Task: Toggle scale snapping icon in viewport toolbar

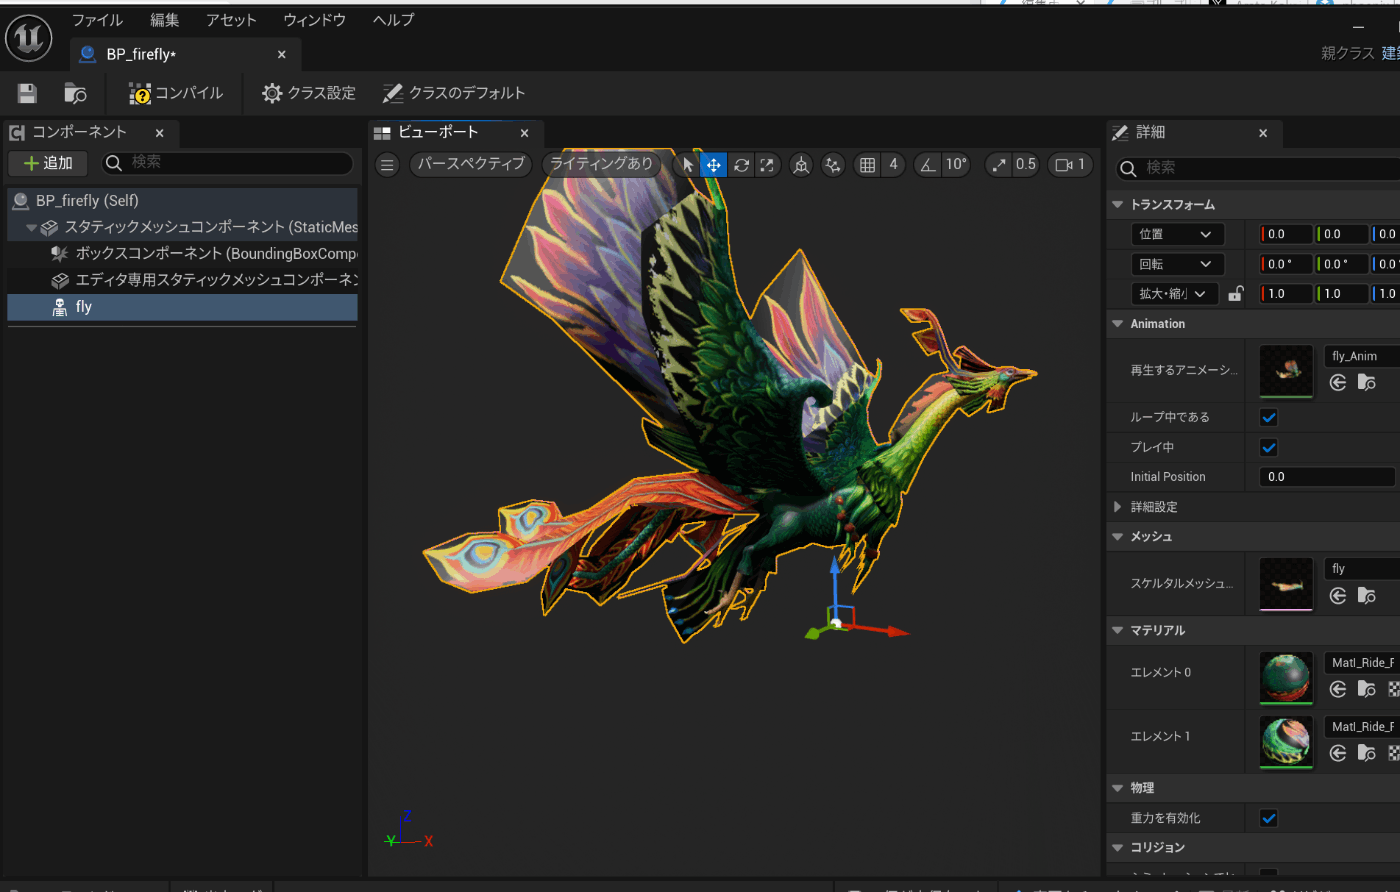Action: coord(999,165)
